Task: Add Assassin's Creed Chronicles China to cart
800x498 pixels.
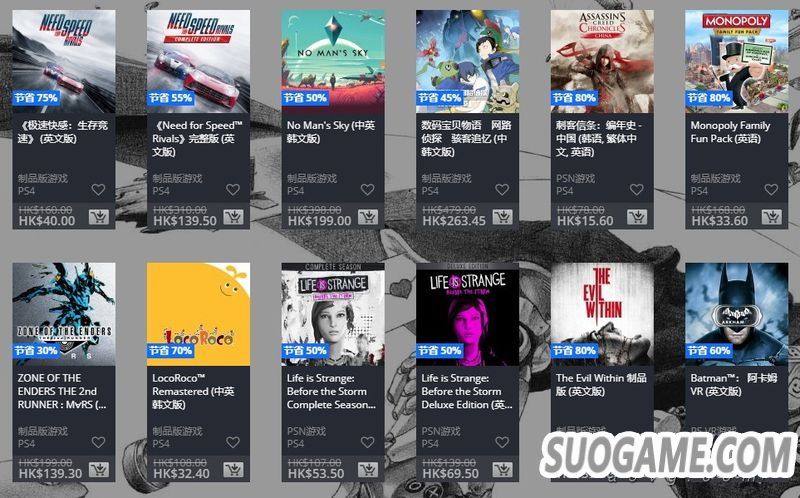Action: (x=637, y=217)
